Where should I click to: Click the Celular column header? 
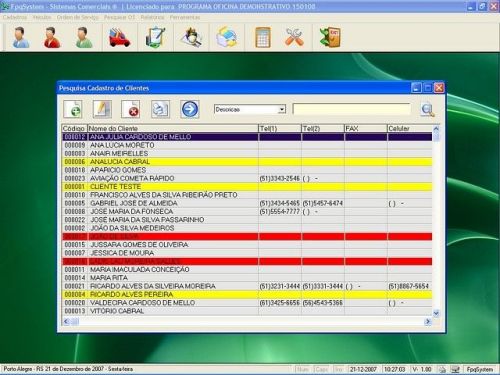pyautogui.click(x=410, y=128)
